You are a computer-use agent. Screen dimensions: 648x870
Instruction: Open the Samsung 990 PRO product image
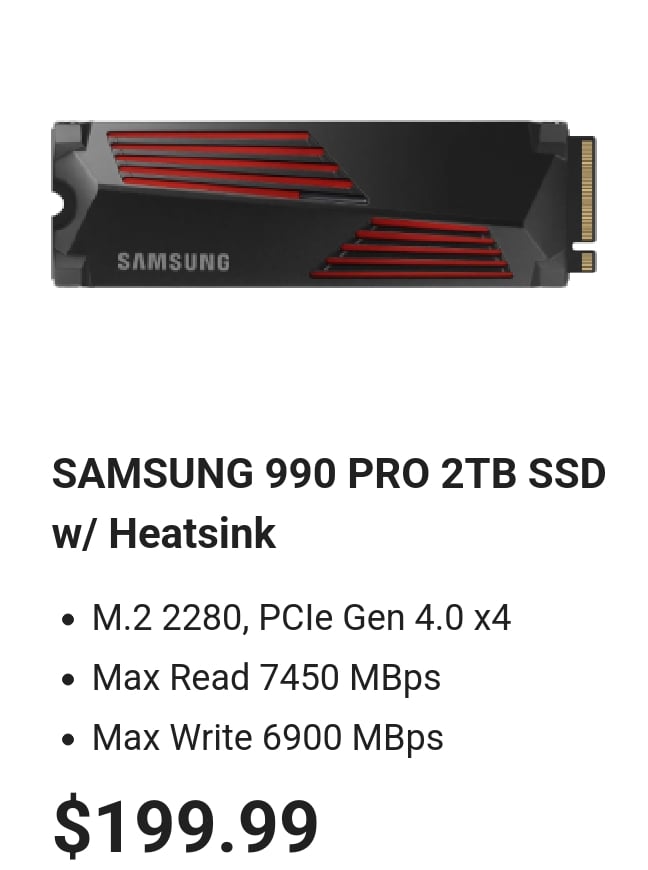coord(324,204)
